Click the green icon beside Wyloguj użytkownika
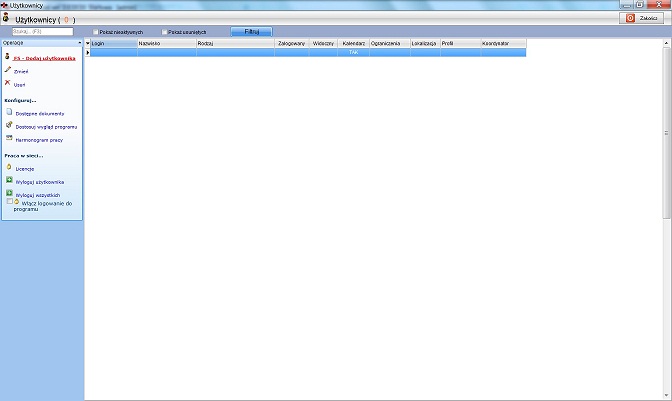Image resolution: width=672 pixels, height=401 pixels. [9, 180]
